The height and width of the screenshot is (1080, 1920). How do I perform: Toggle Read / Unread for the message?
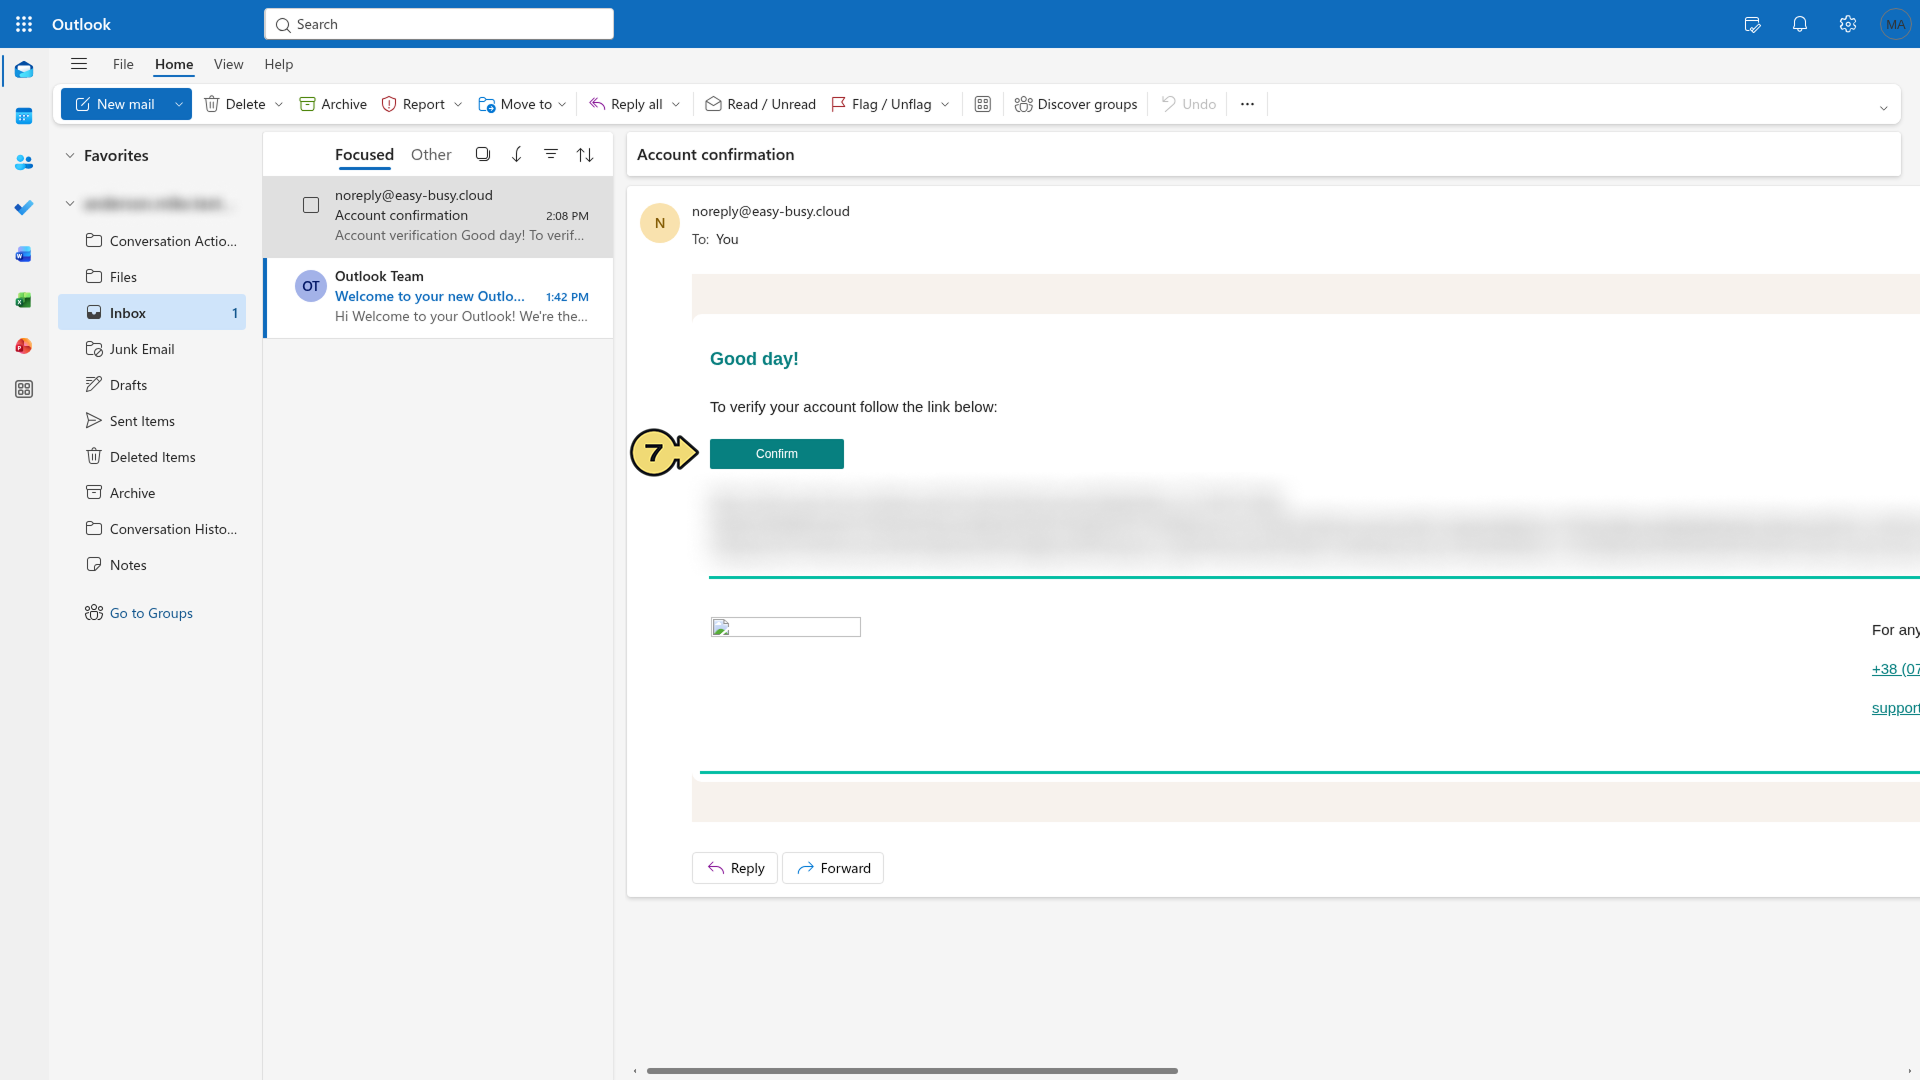click(x=760, y=104)
